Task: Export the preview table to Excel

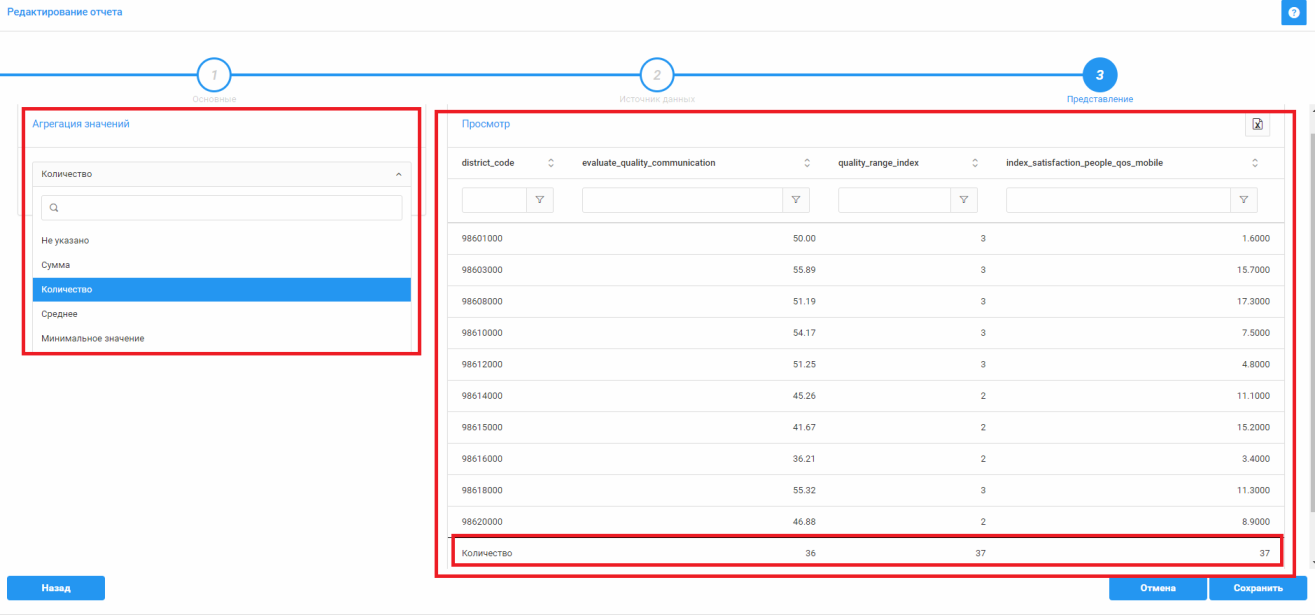Action: (1257, 125)
